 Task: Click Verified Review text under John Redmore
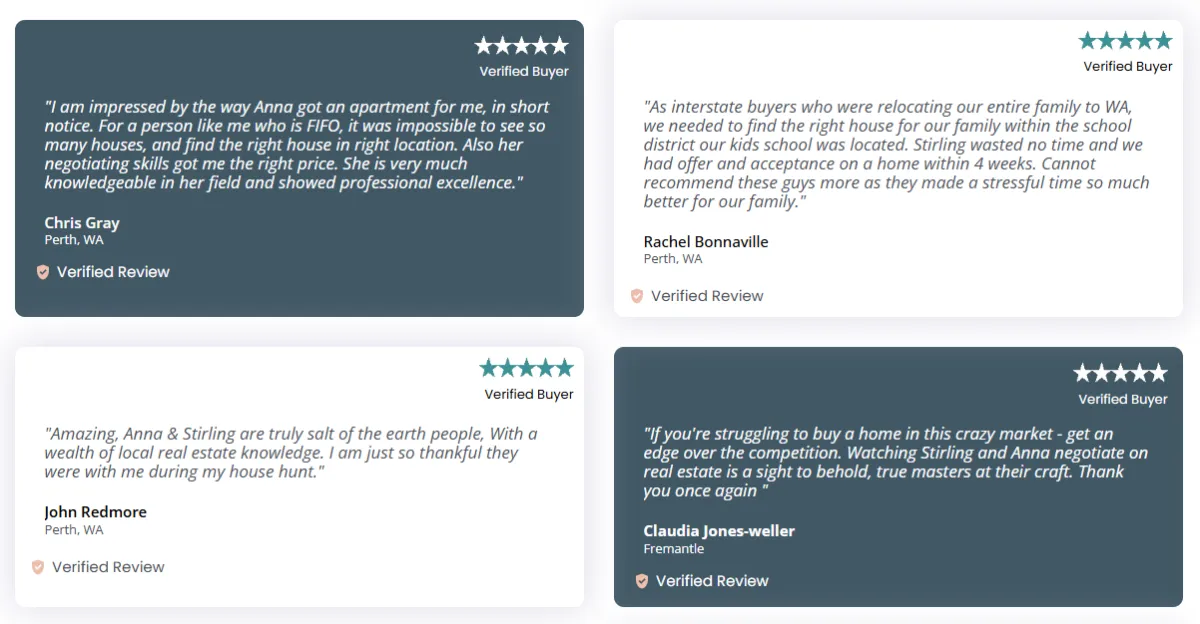[x=108, y=567]
